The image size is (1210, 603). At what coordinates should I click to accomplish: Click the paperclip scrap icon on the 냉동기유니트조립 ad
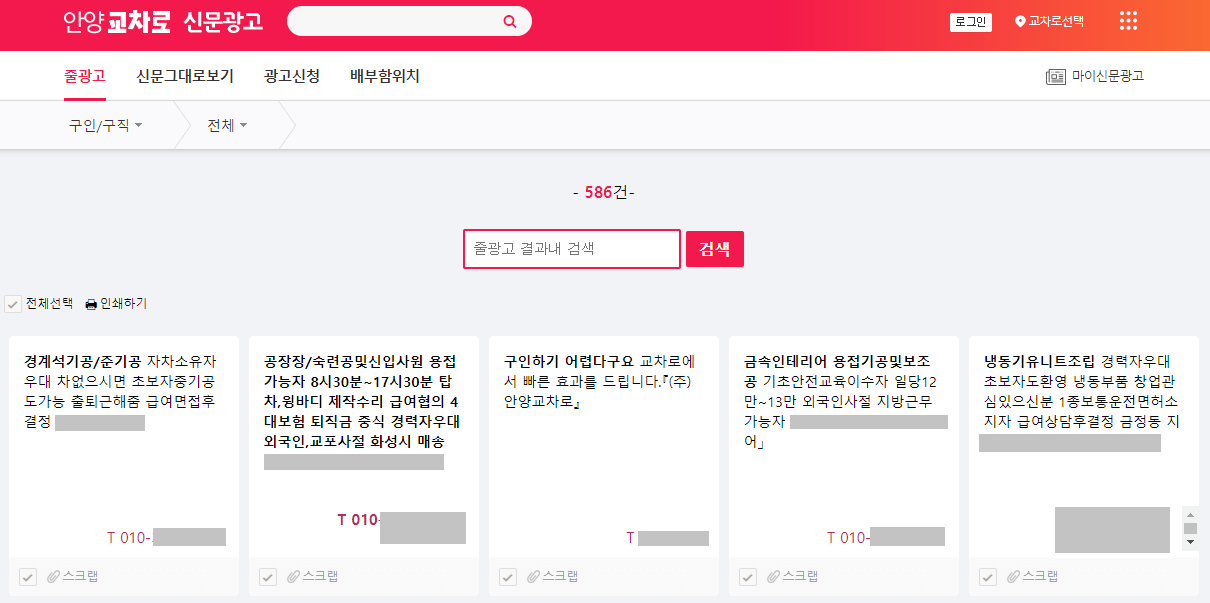click(1014, 575)
